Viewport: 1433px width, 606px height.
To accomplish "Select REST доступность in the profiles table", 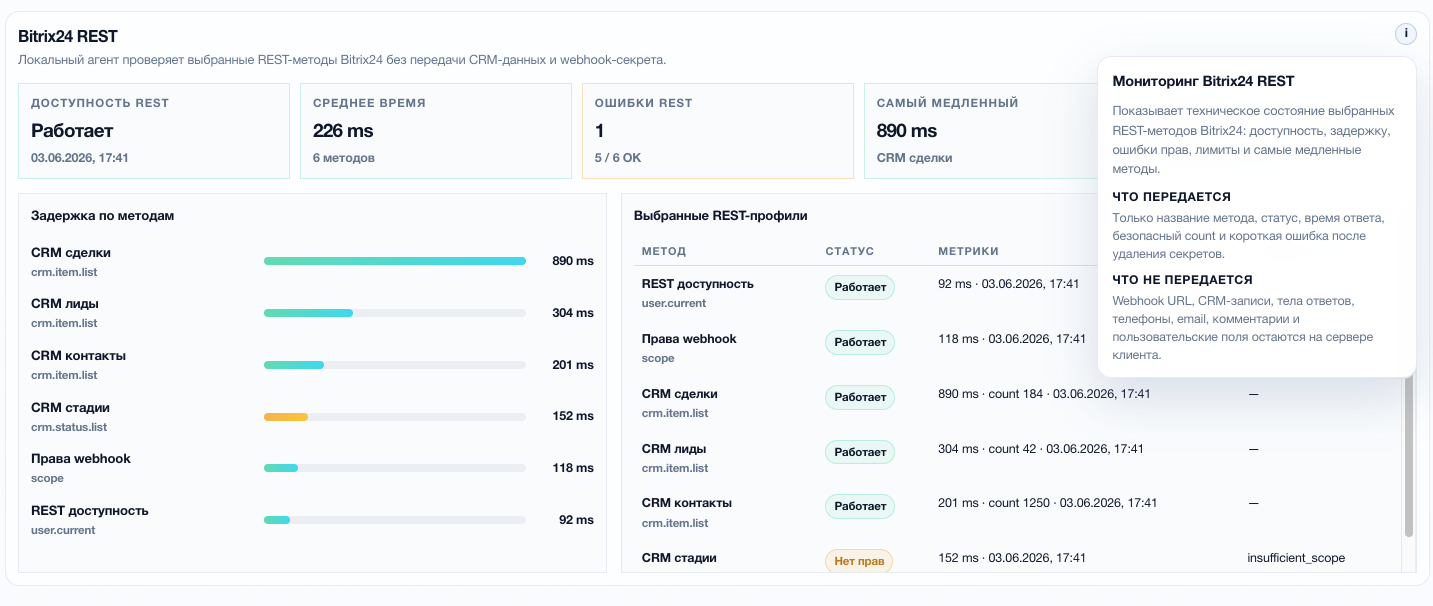I will click(x=697, y=284).
